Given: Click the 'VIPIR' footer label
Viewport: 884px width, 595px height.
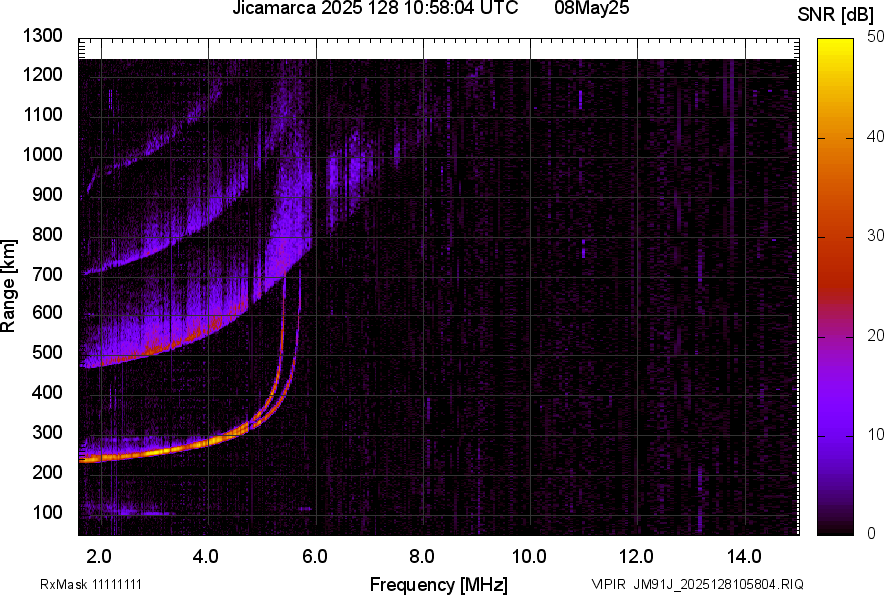Looking at the screenshot, I should tap(608, 584).
